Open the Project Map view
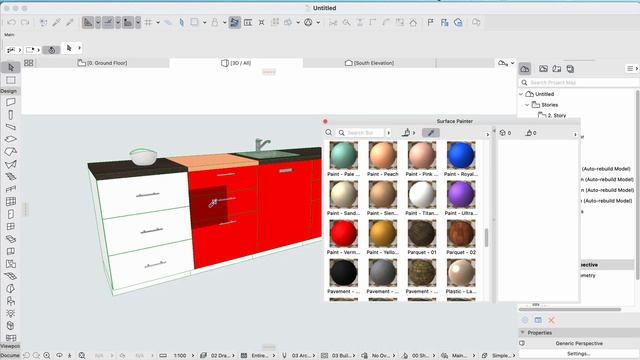Image resolution: width=640 pixels, height=360 pixels. 525,69
